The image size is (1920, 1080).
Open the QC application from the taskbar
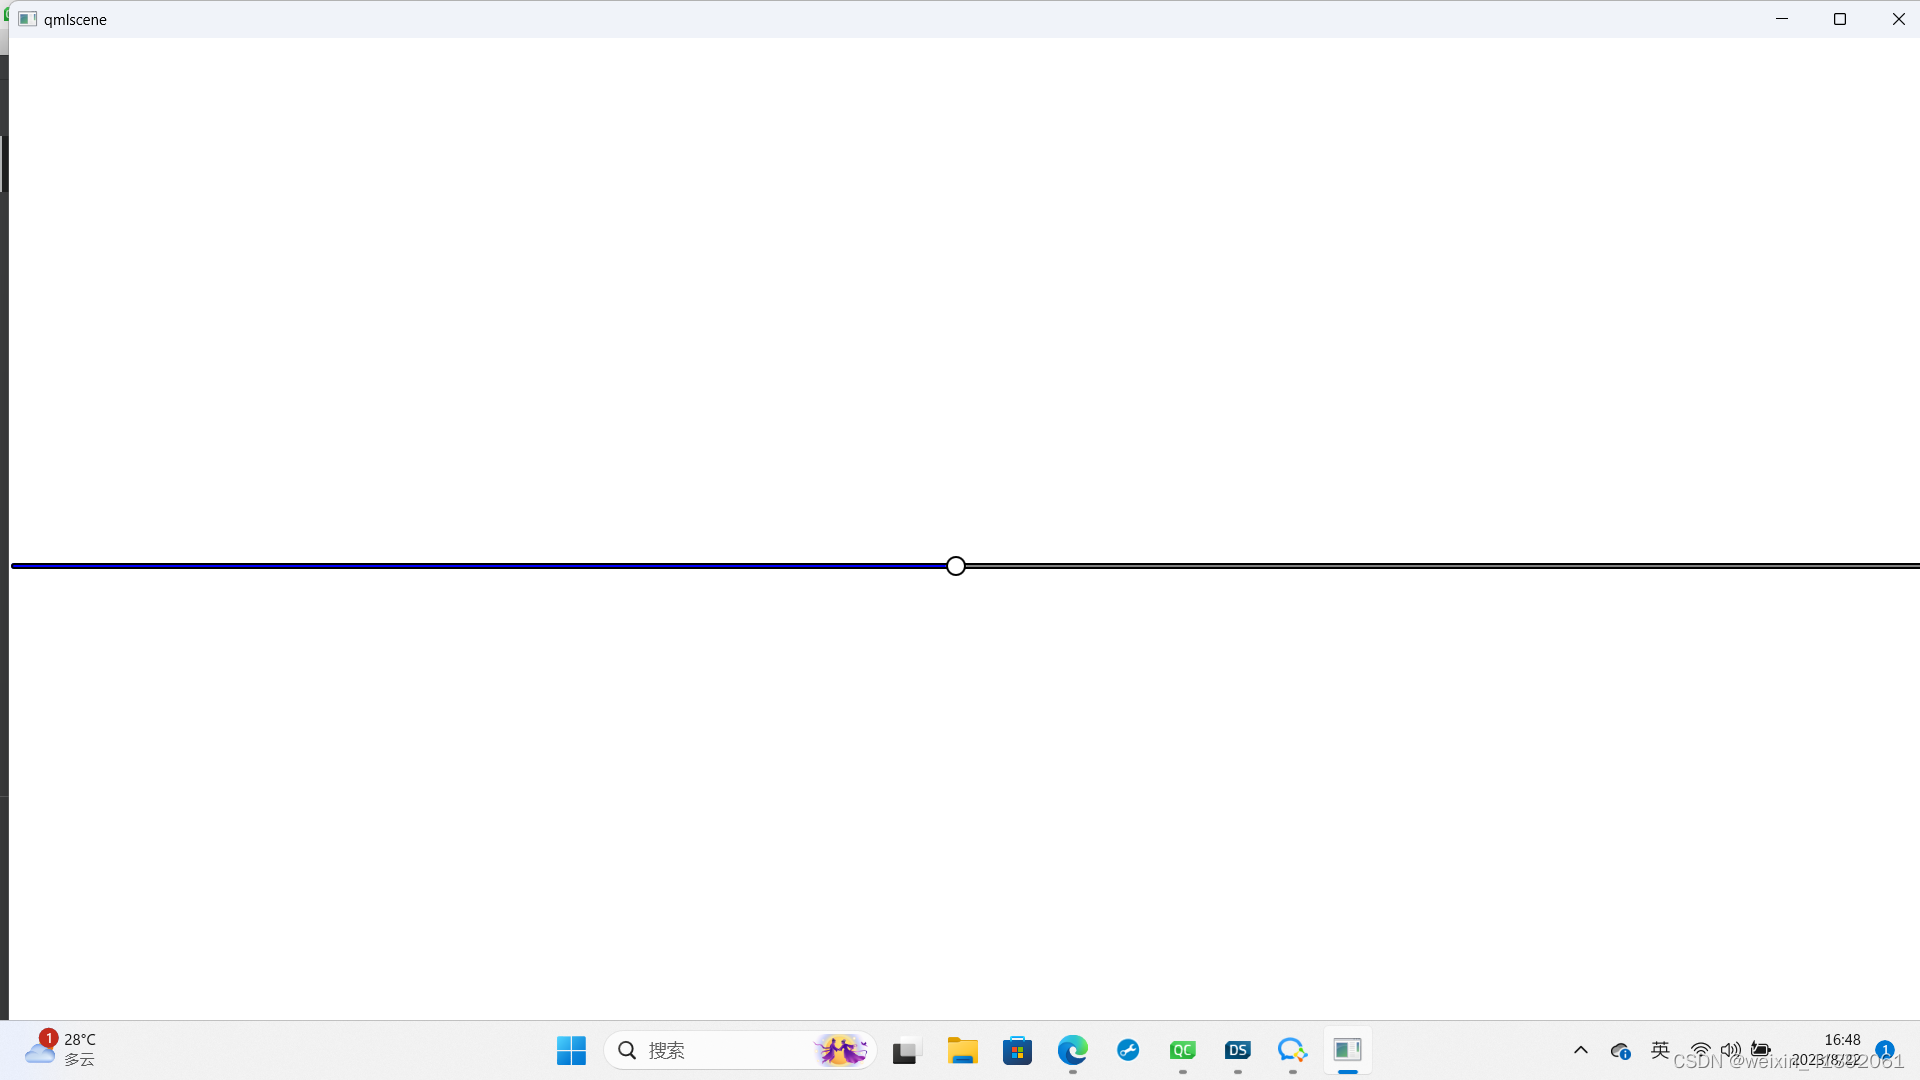[1183, 1050]
